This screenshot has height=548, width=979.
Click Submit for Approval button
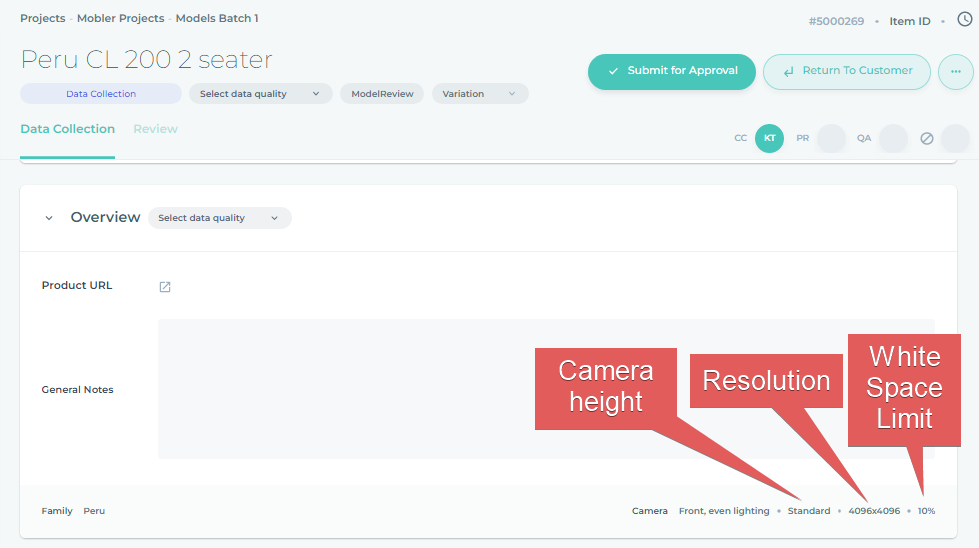tap(672, 72)
